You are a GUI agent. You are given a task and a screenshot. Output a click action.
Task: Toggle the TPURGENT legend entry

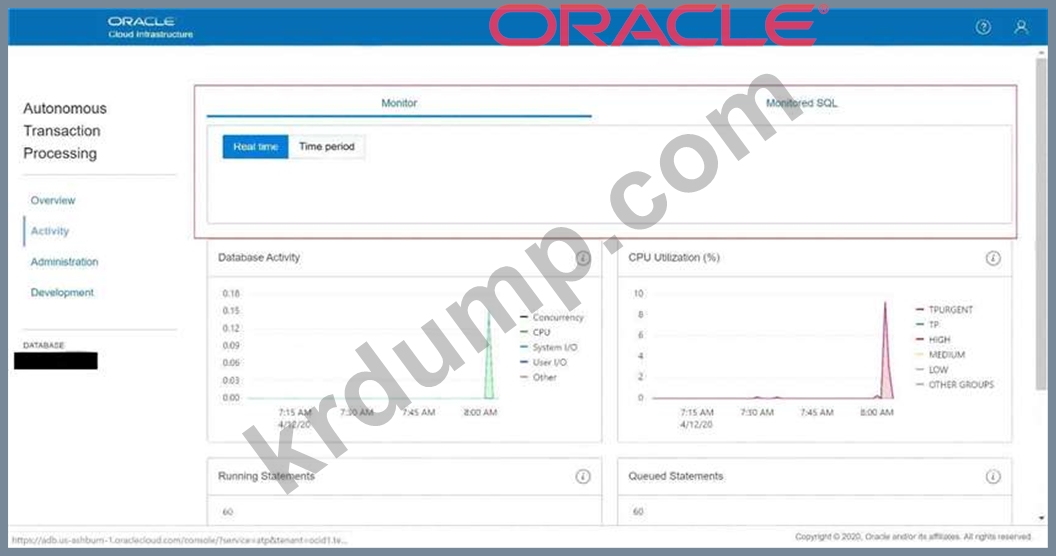[944, 310]
